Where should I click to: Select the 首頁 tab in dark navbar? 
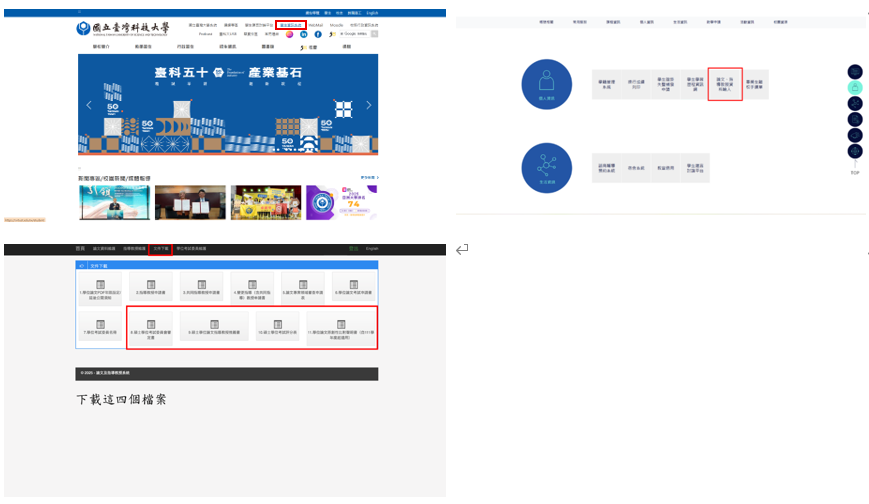[x=81, y=248]
